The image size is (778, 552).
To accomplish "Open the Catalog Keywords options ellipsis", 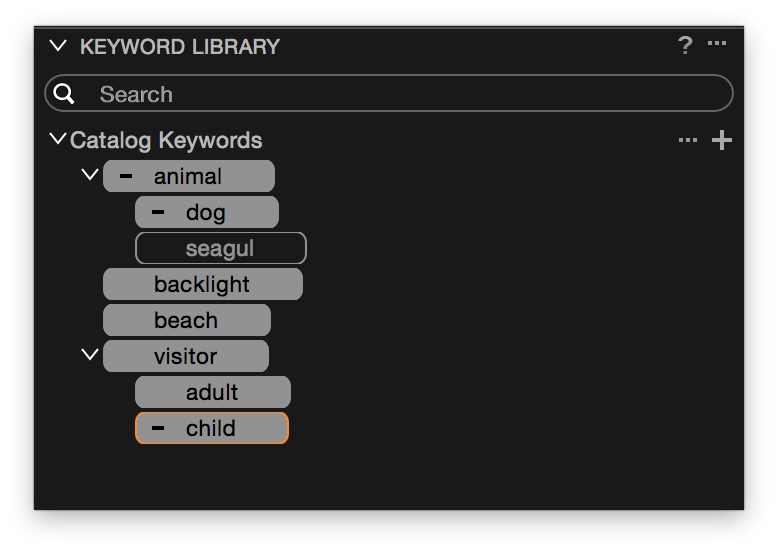I will coord(688,140).
